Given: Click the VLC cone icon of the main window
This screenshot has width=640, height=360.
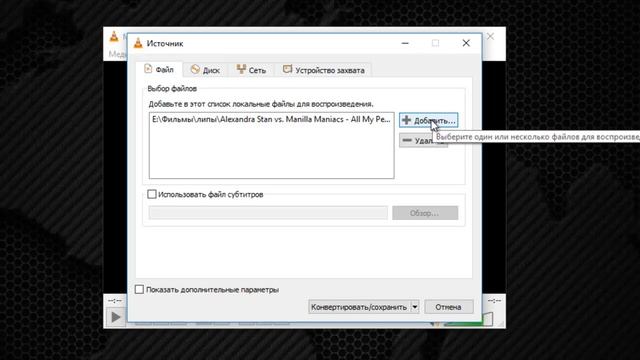Looking at the screenshot, I should click(x=114, y=37).
